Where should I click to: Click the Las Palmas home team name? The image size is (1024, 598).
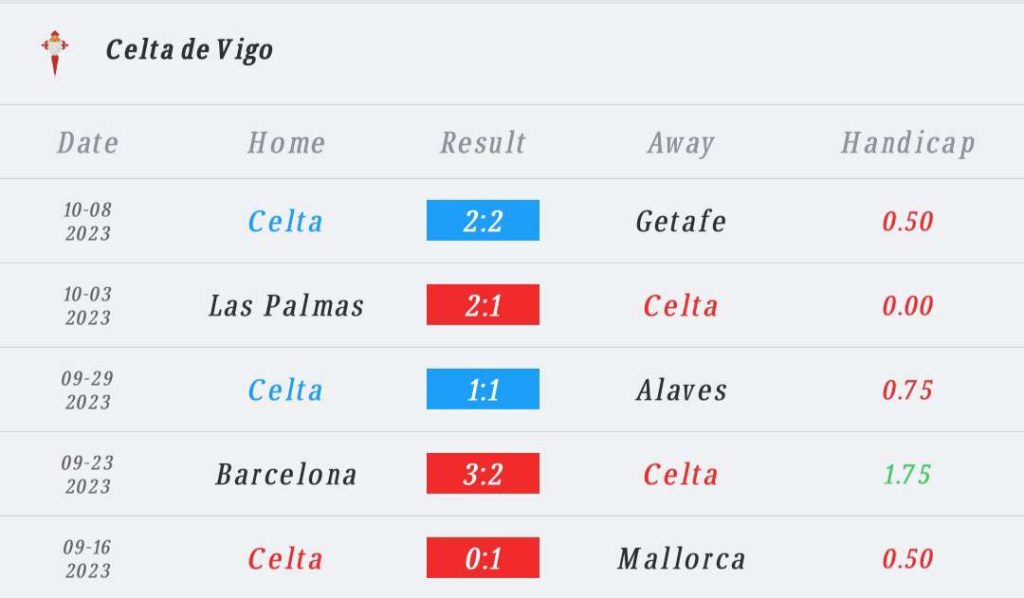286,306
